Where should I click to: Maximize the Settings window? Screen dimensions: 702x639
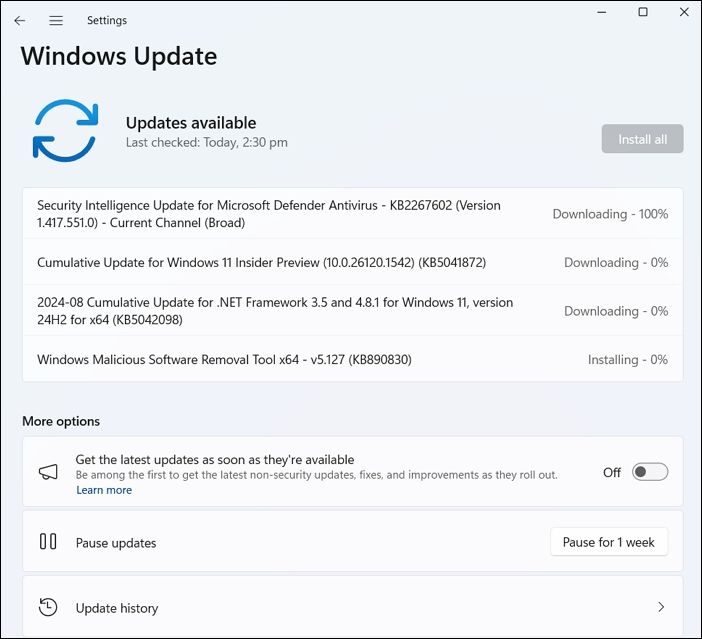(x=643, y=12)
